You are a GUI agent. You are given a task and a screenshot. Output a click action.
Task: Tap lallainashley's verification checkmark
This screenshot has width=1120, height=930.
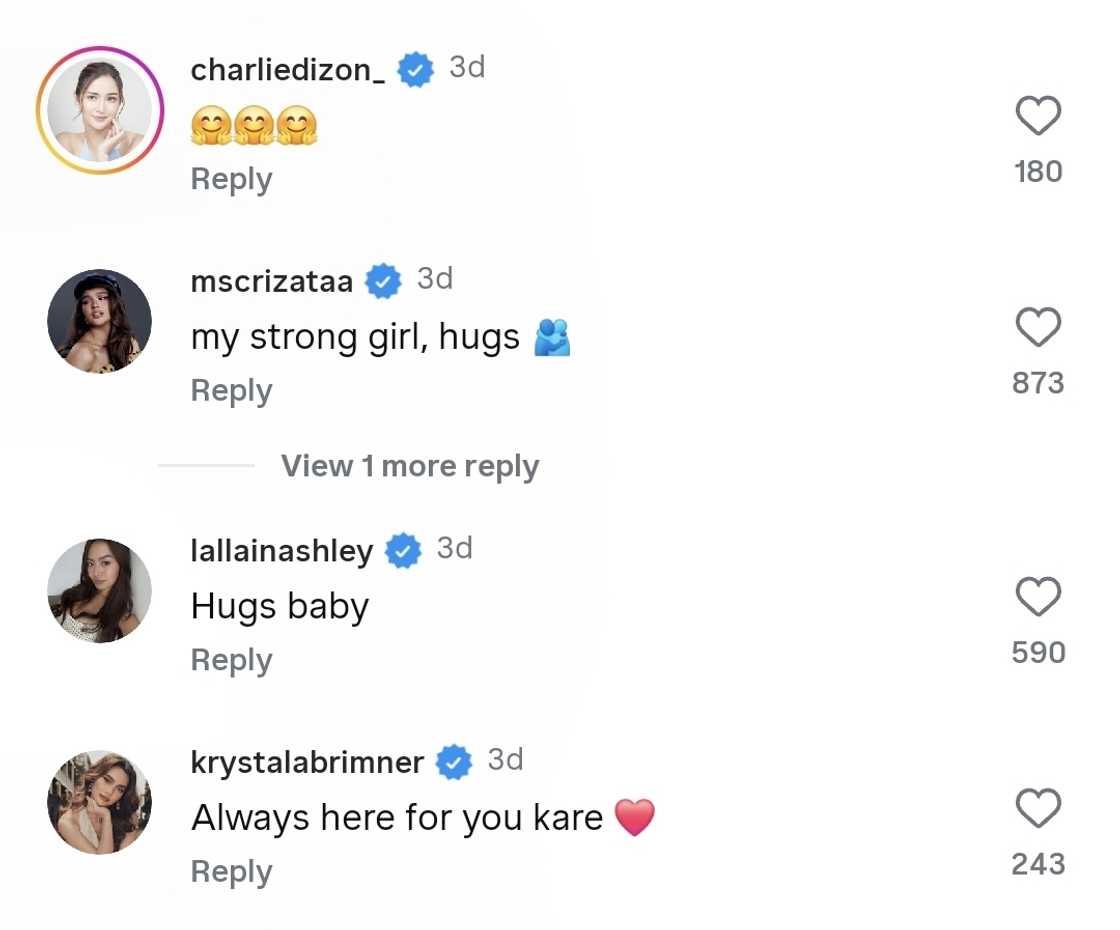(403, 550)
